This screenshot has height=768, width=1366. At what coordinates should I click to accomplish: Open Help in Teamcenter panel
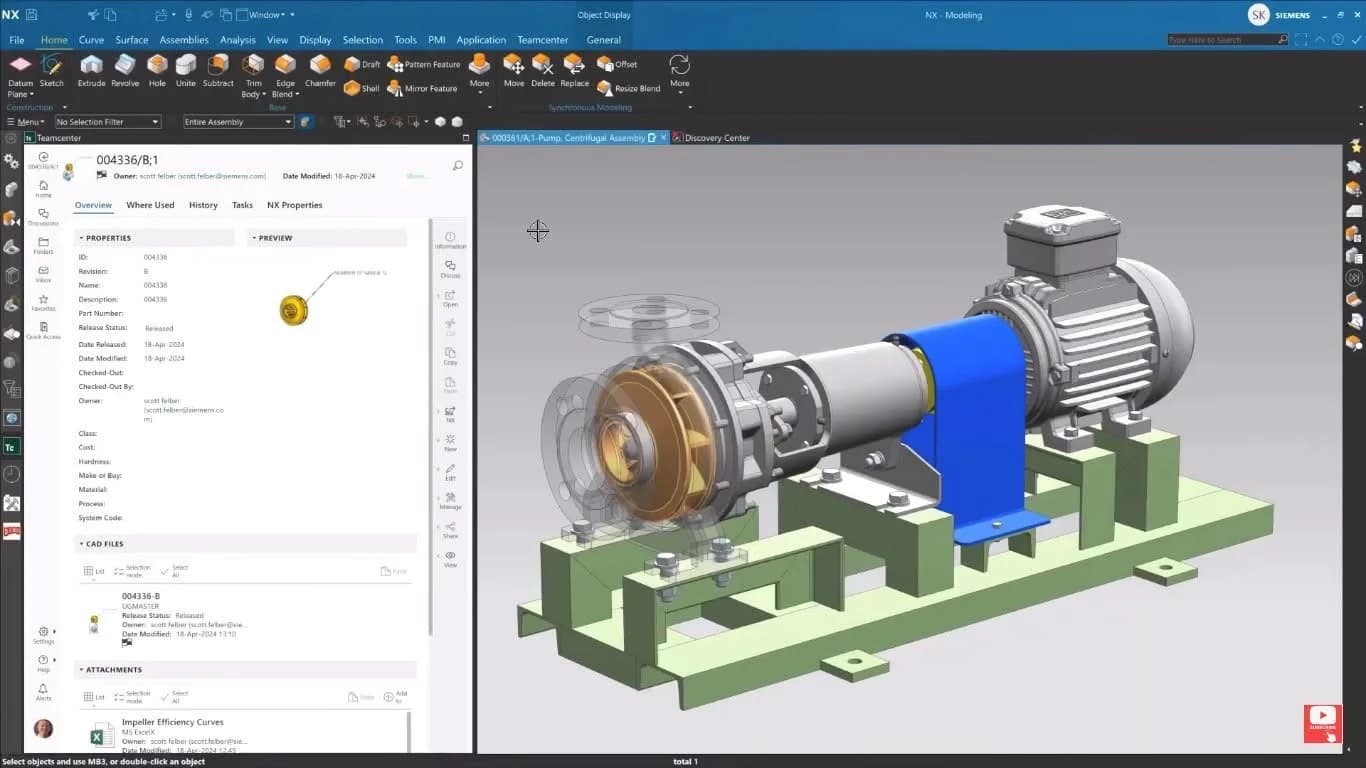click(43, 663)
